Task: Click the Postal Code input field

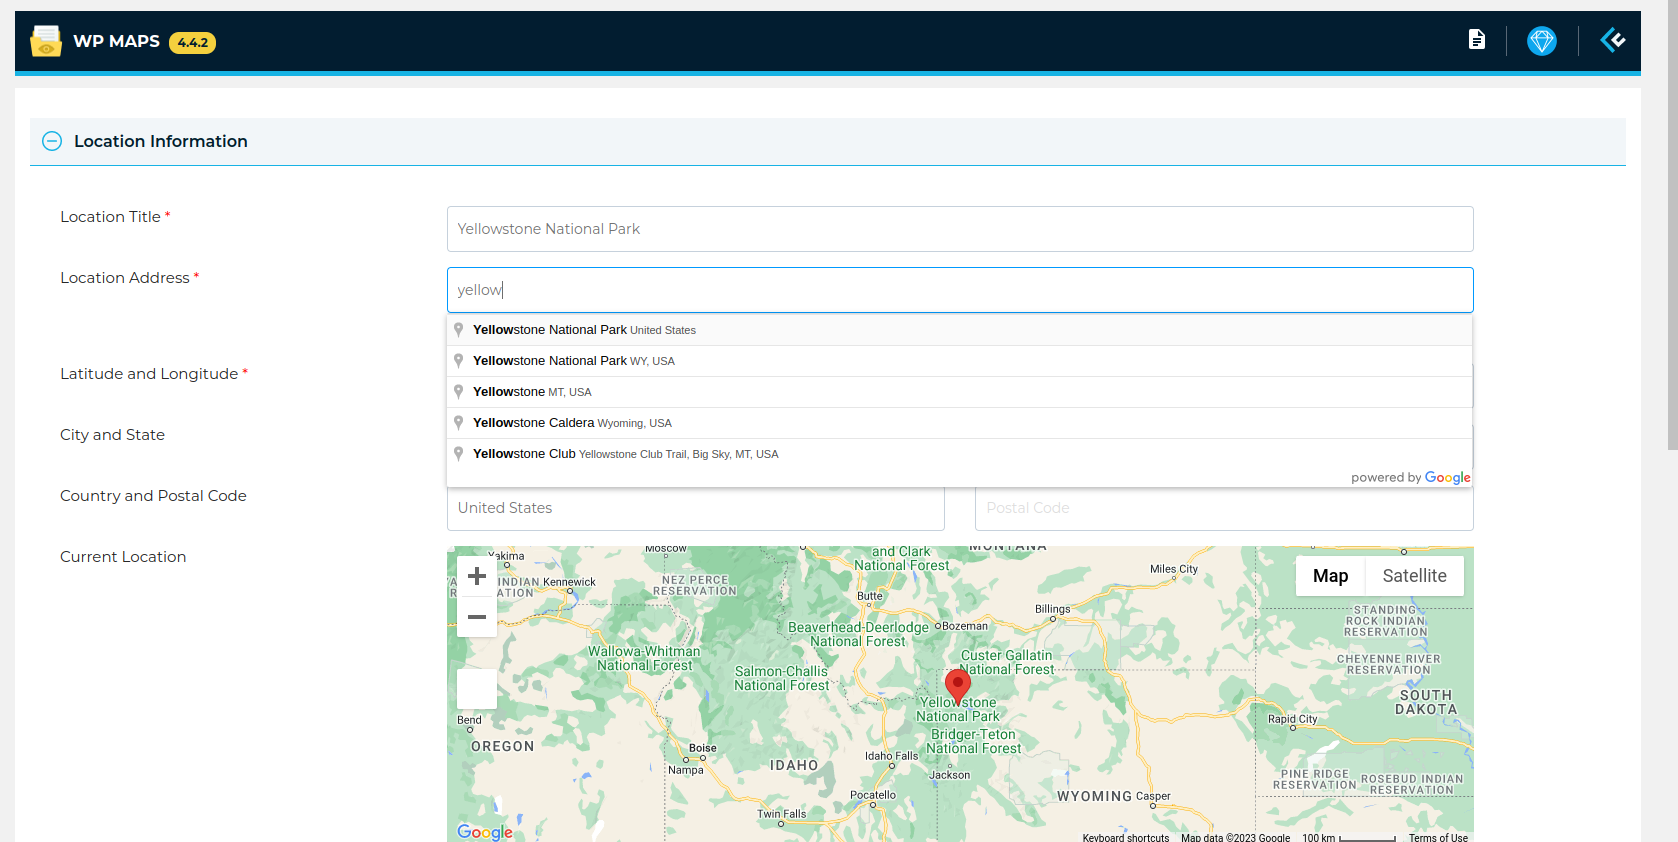Action: point(1224,509)
